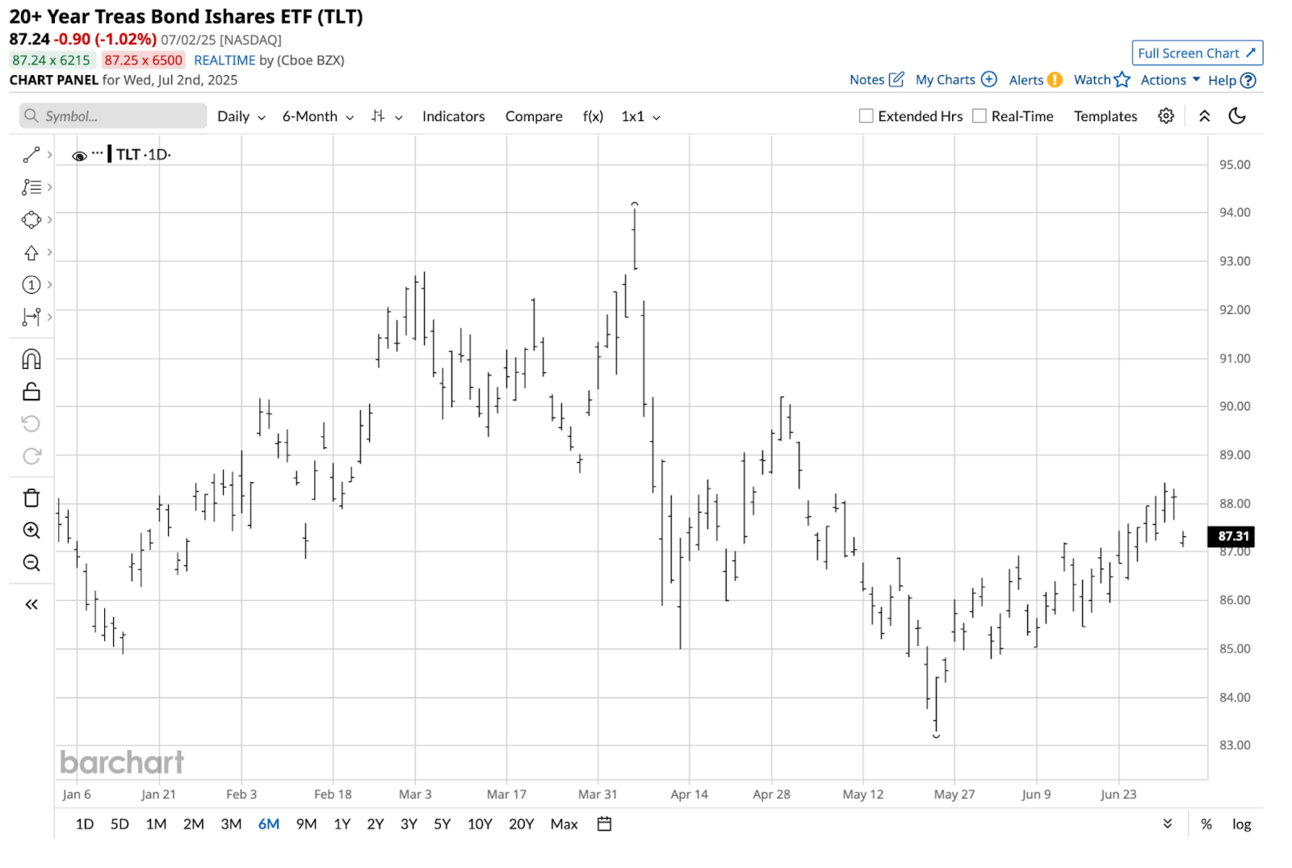Click the Alerts link

coord(1026,80)
